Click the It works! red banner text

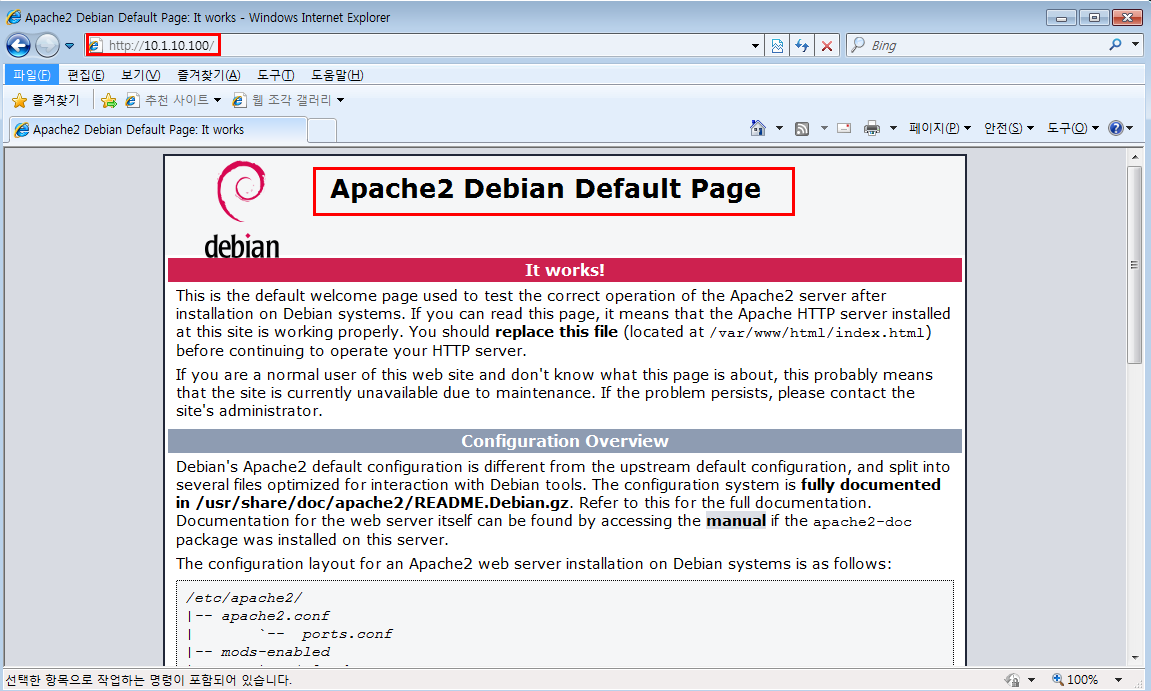(x=564, y=269)
